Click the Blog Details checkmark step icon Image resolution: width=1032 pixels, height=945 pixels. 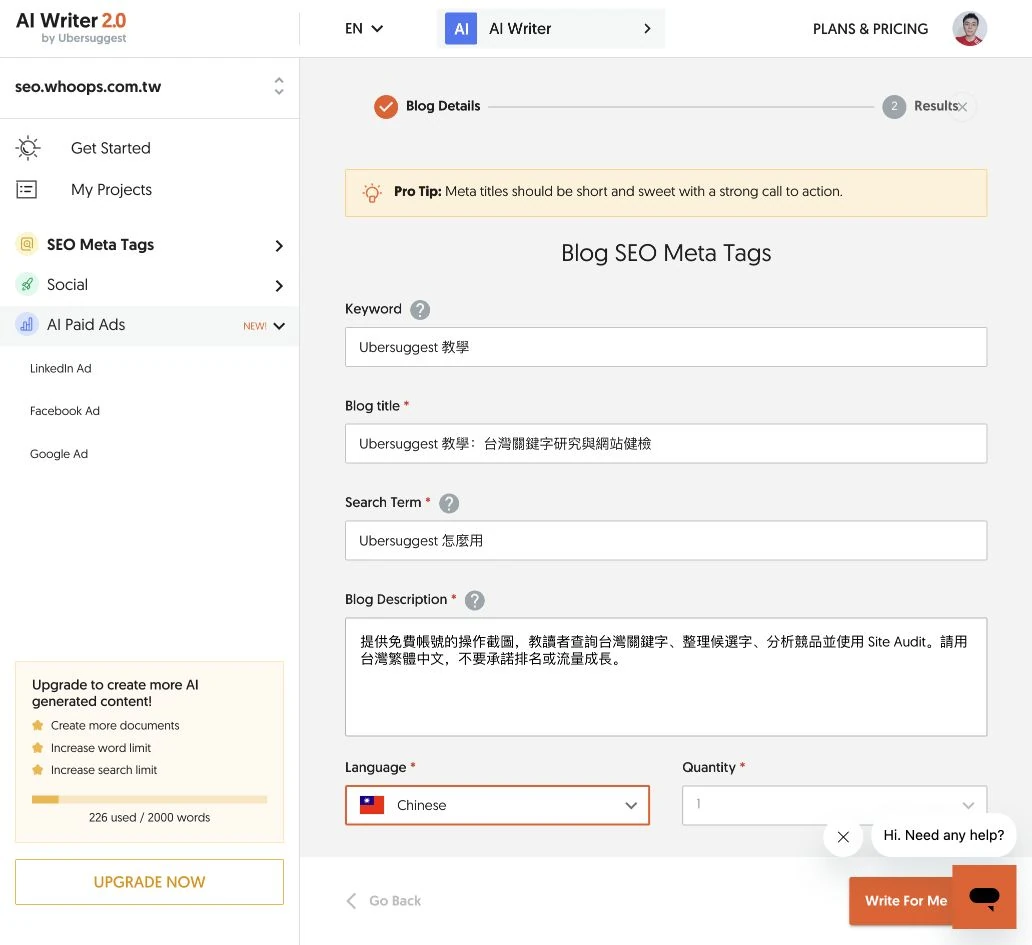coord(386,107)
